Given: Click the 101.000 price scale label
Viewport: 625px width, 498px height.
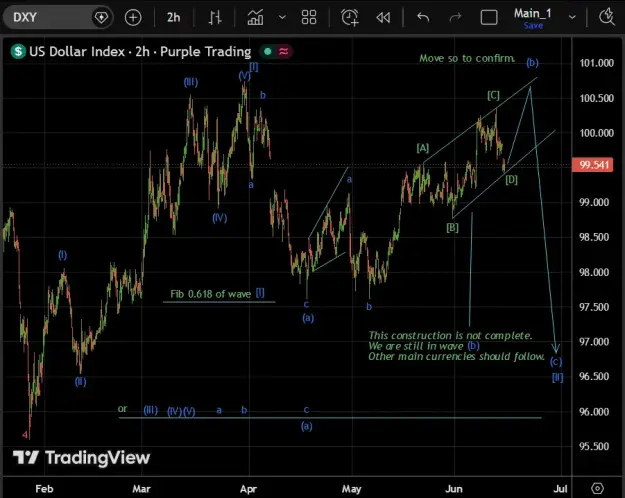Looking at the screenshot, I should [x=596, y=63].
